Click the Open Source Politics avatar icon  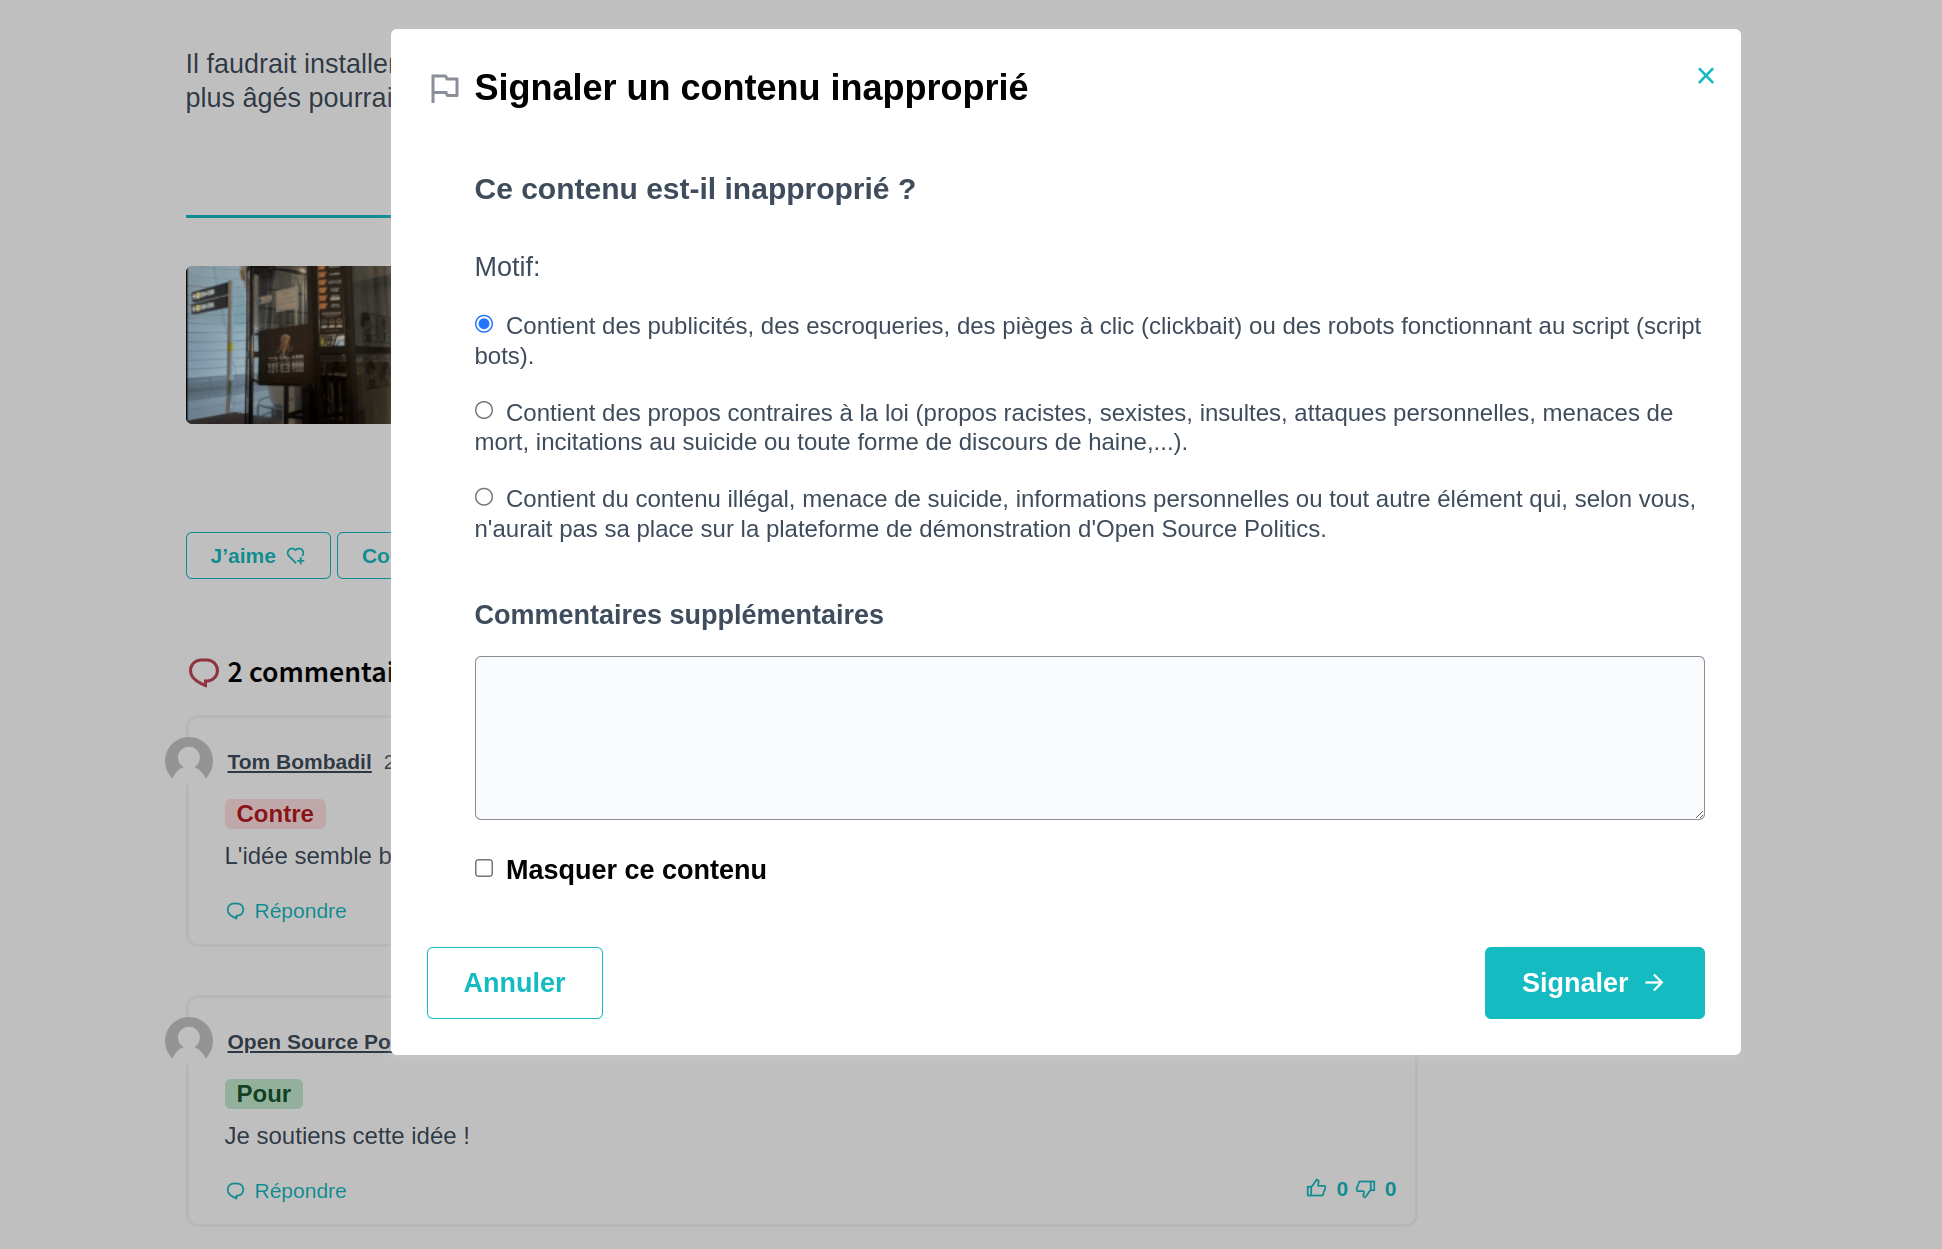(x=189, y=1041)
